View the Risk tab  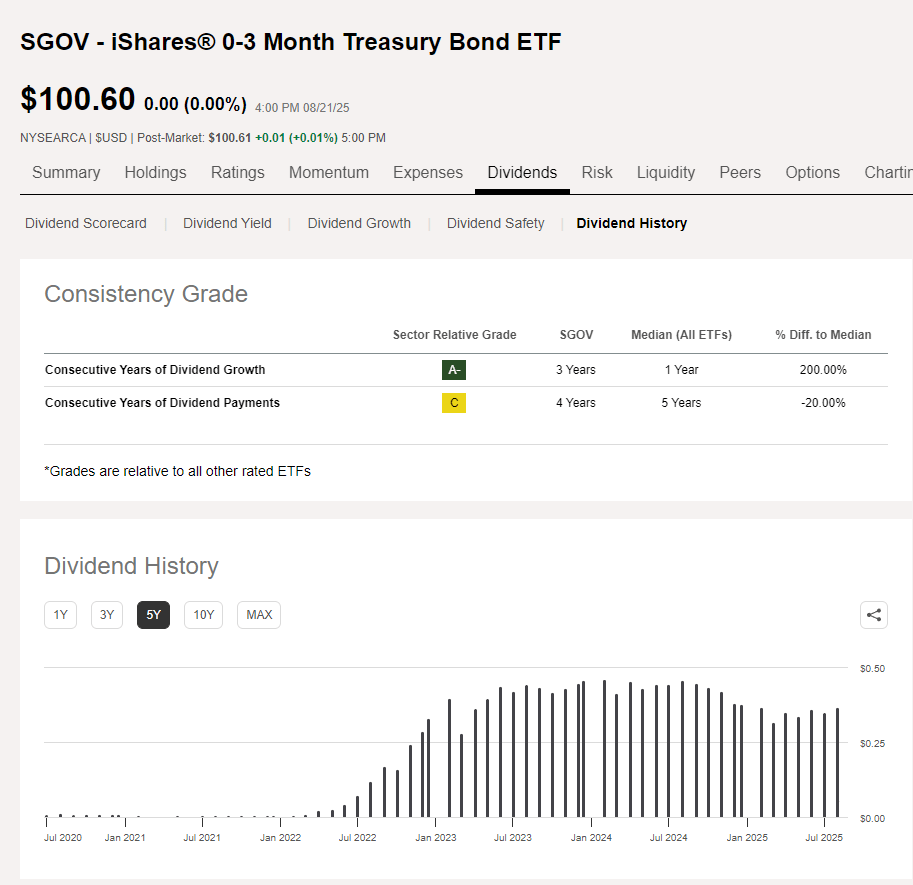[x=597, y=172]
